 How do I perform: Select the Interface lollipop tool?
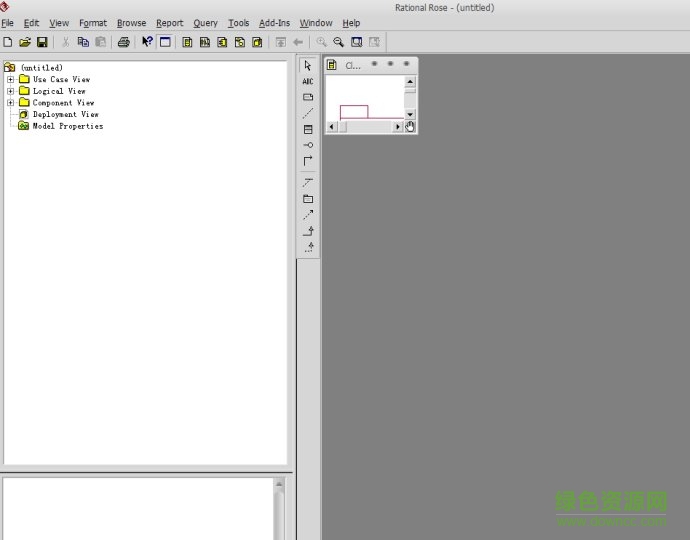(308, 145)
